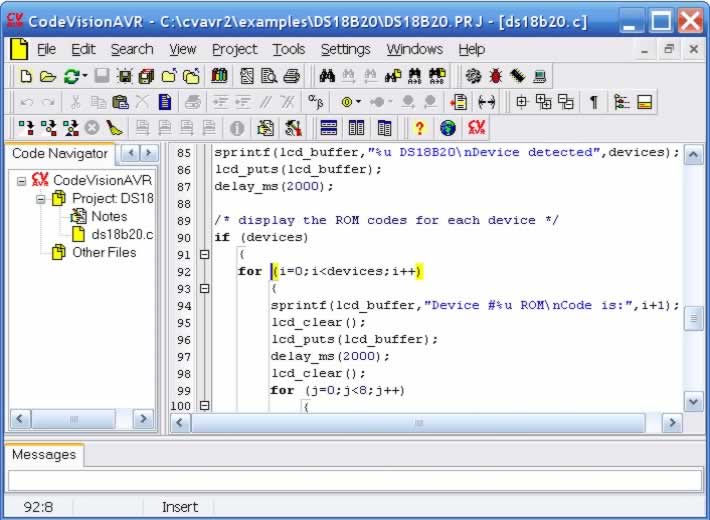Click the Match Braces double-arrow icon
Image resolution: width=710 pixels, height=520 pixels.
[486, 102]
